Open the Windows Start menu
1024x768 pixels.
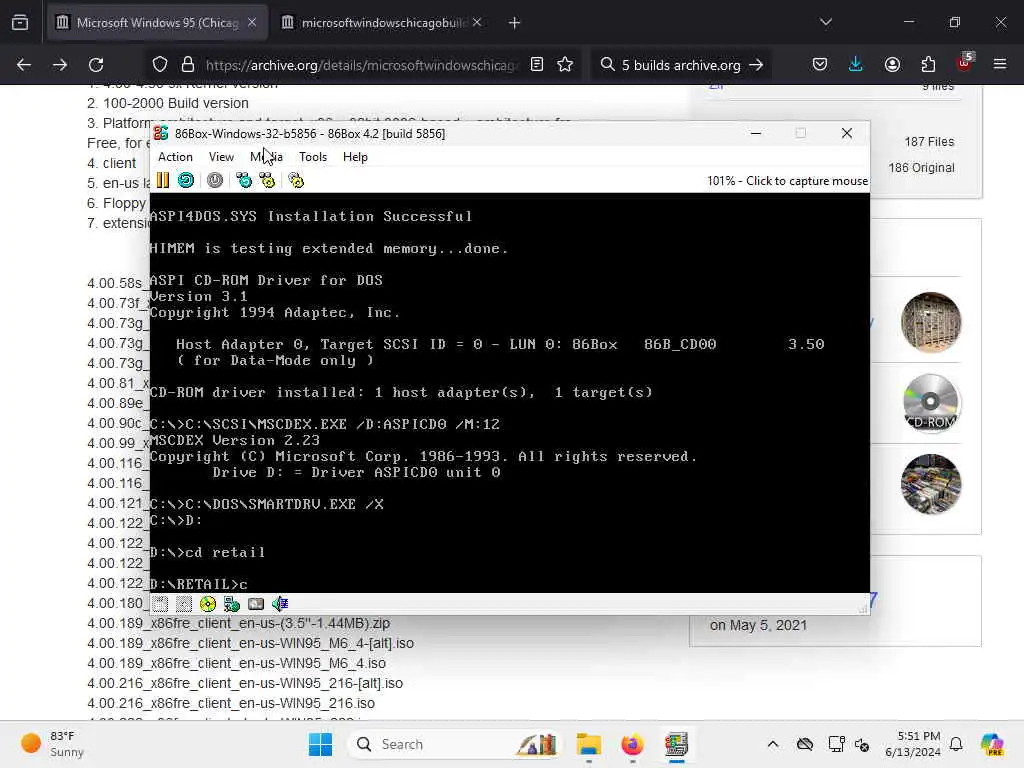(x=320, y=744)
